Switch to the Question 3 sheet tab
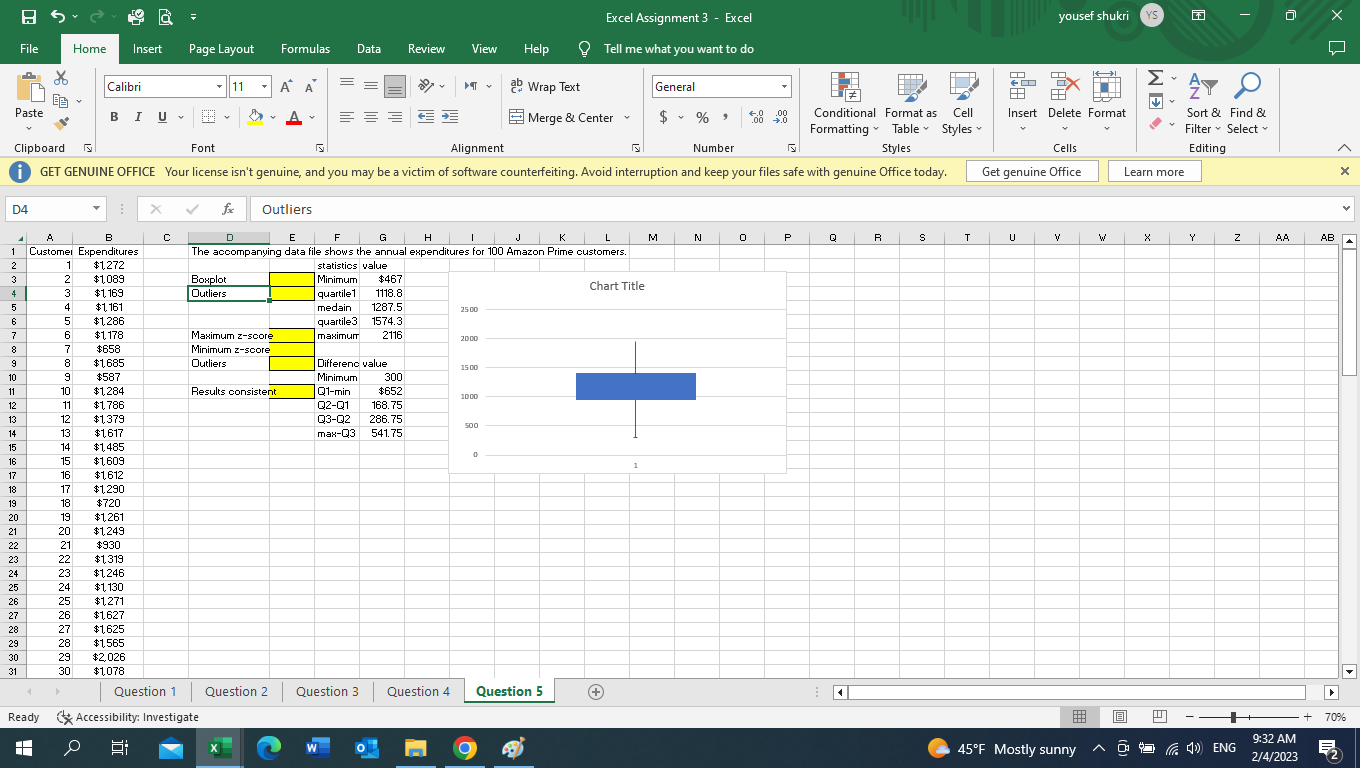 [x=327, y=691]
